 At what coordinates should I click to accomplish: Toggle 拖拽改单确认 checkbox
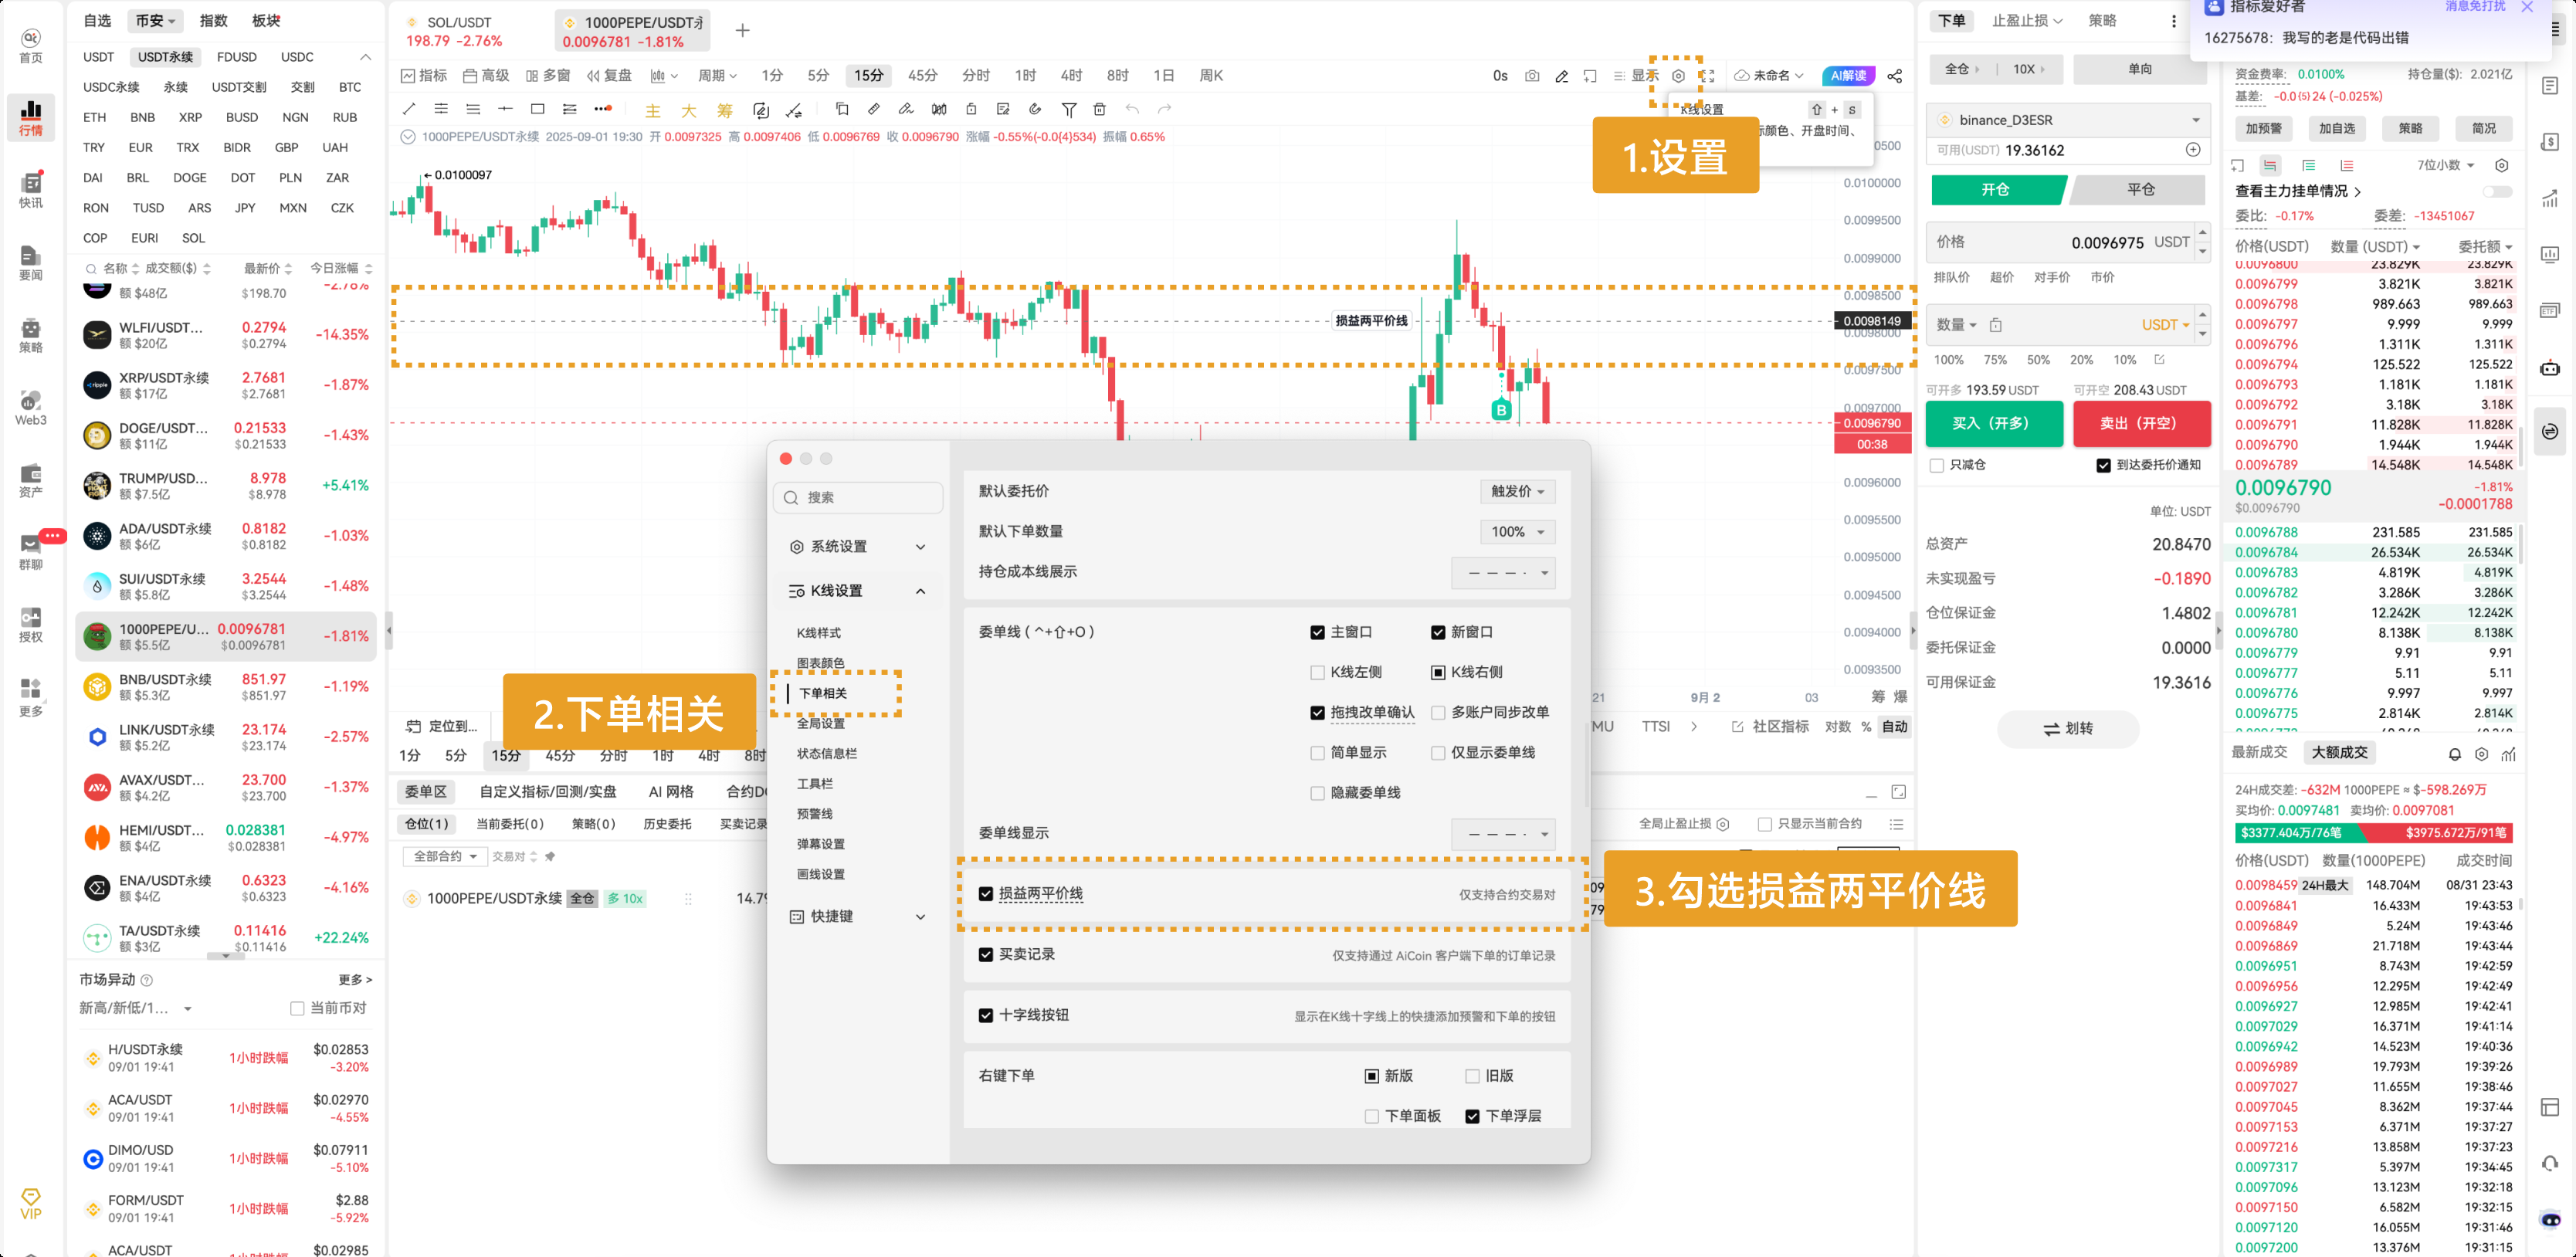(x=1317, y=712)
